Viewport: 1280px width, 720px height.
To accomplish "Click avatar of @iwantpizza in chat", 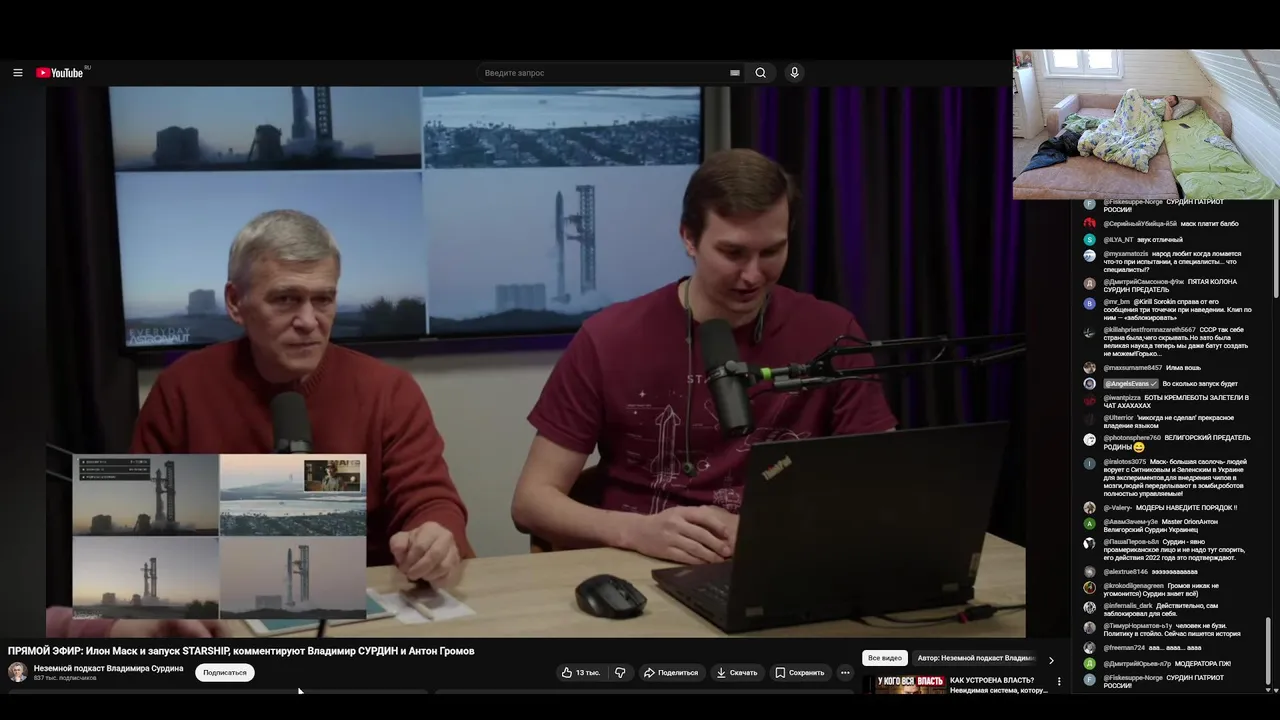I will 1090,399.
